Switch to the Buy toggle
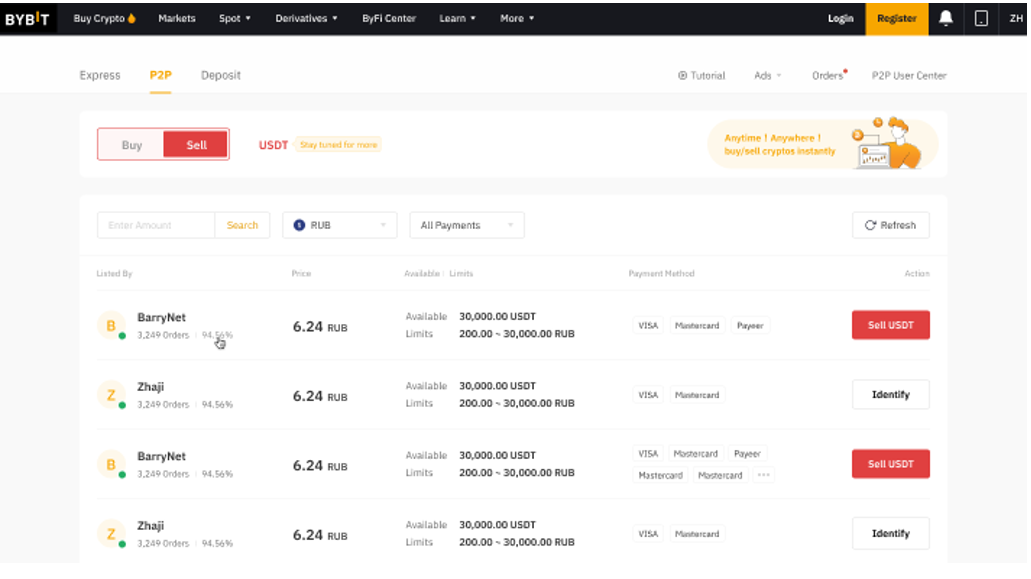The width and height of the screenshot is (1031, 579). pos(132,145)
